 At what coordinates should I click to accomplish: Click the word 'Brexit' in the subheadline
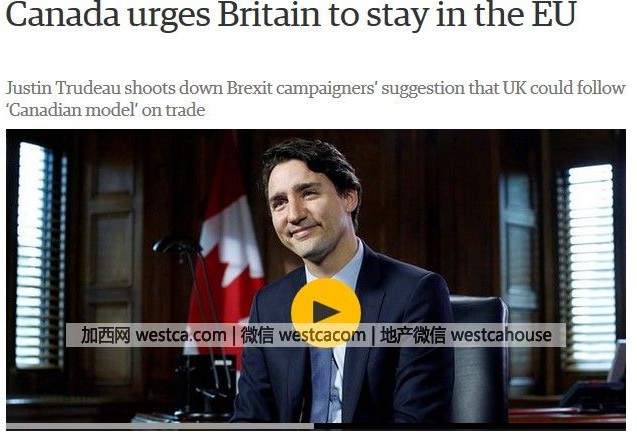pos(249,88)
